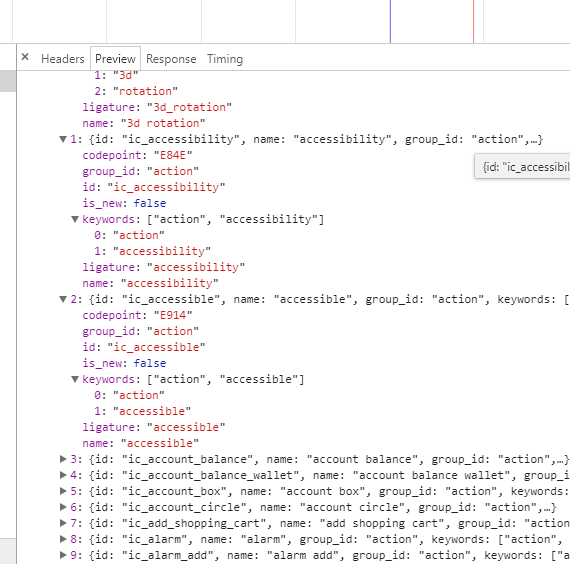Image resolution: width=570 pixels, height=564 pixels.
Task: Select the Preview tab
Action: coord(115,59)
